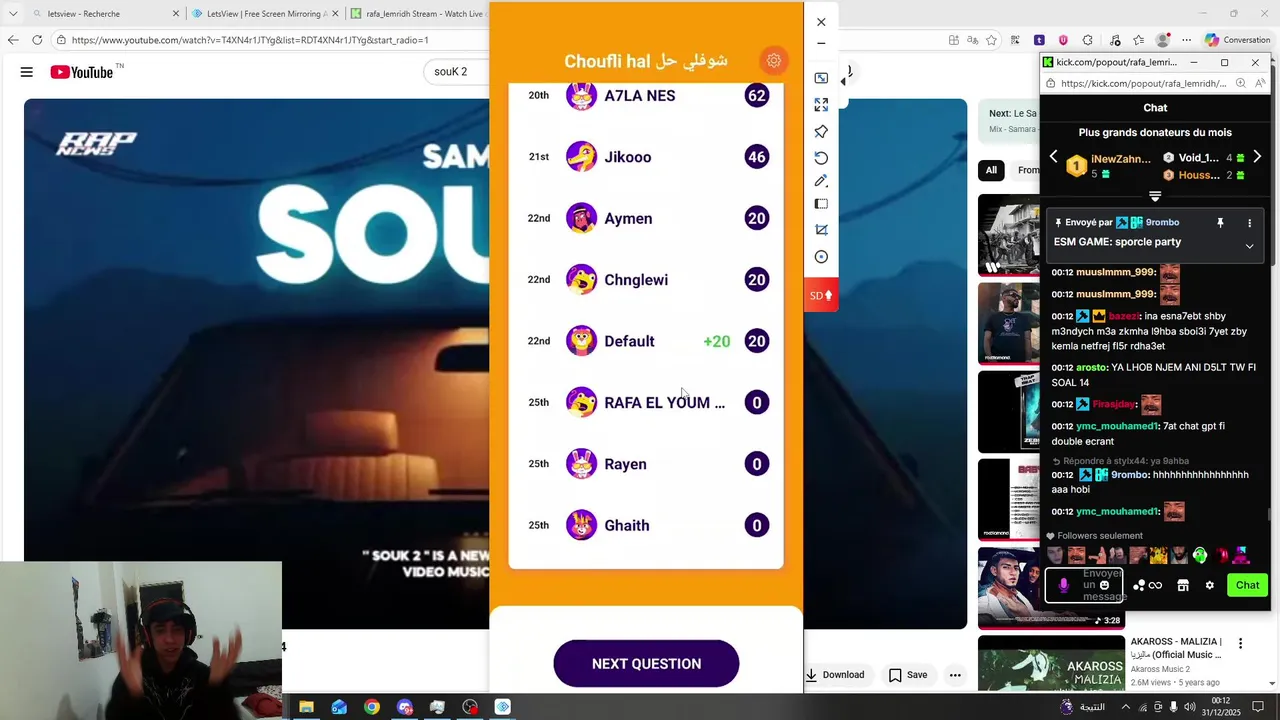Save the video to a playlist
Image resolution: width=1280 pixels, height=720 pixels.
pos(908,675)
